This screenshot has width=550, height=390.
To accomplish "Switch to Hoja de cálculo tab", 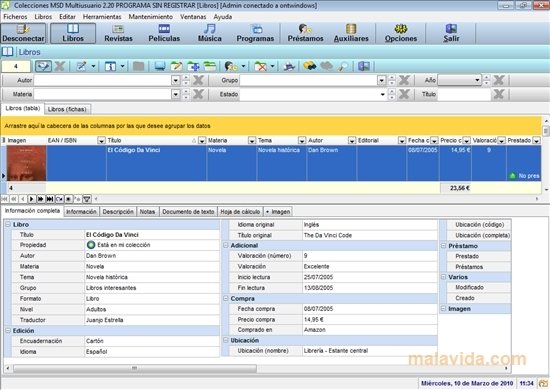I will 240,211.
